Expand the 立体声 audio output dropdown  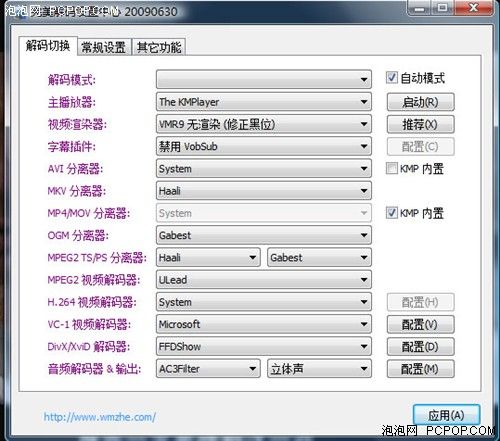point(319,369)
